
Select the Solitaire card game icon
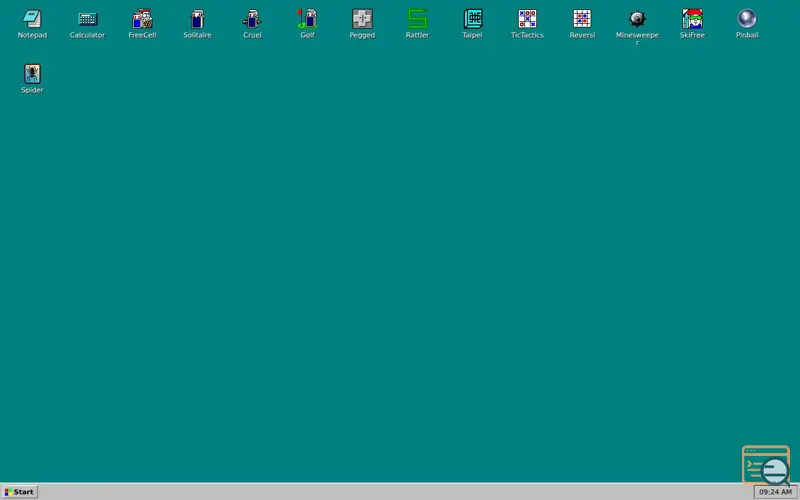click(x=197, y=19)
